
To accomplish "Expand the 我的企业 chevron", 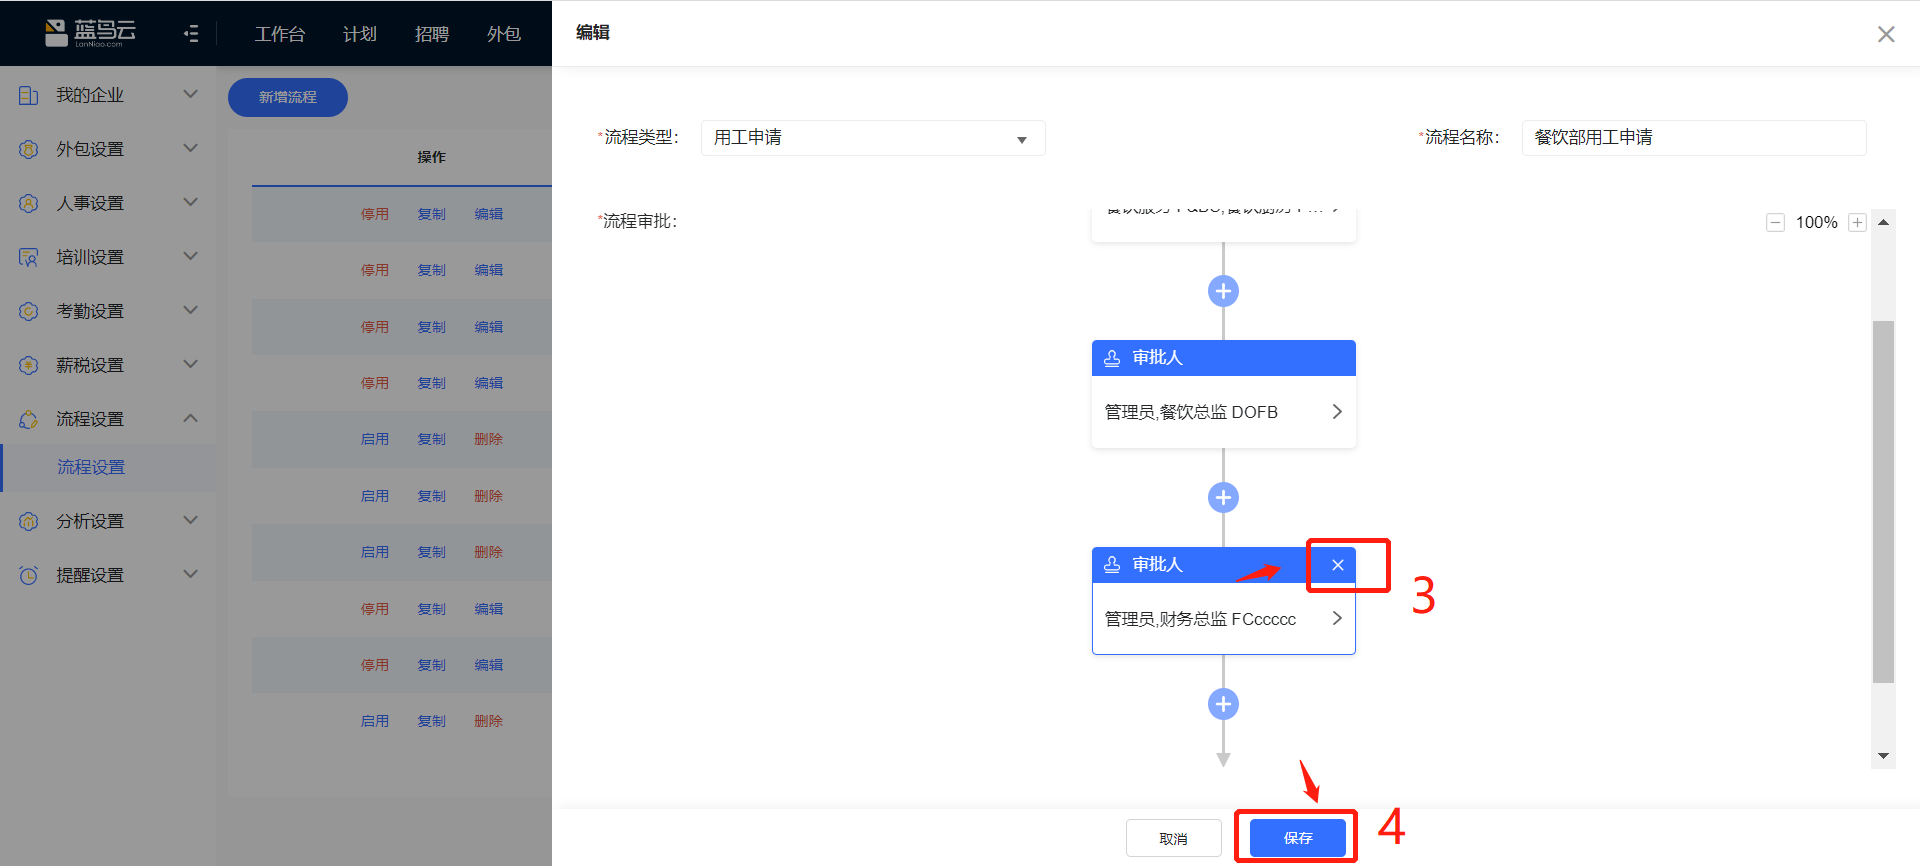I will coord(190,94).
